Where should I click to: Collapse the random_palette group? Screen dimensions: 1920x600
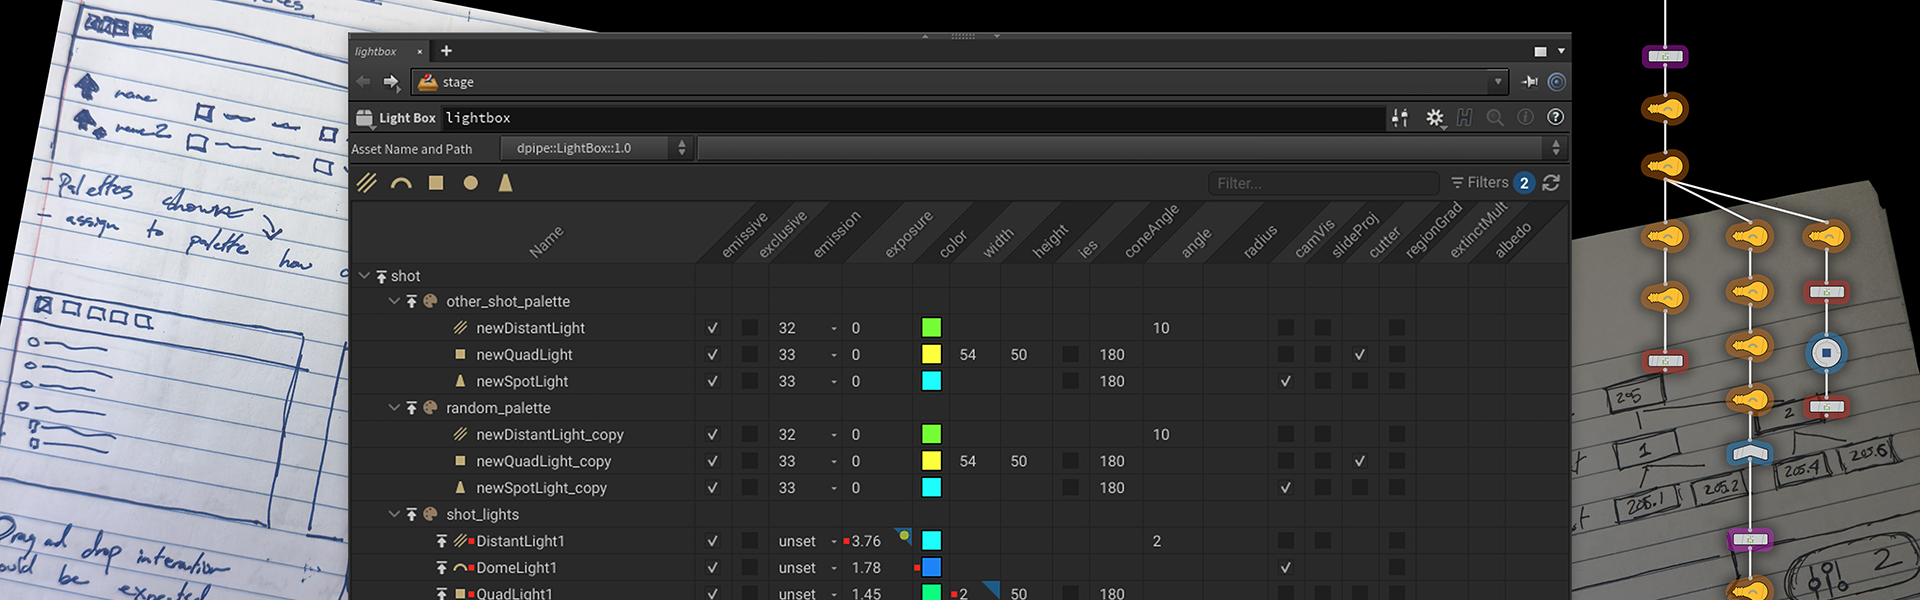click(394, 408)
